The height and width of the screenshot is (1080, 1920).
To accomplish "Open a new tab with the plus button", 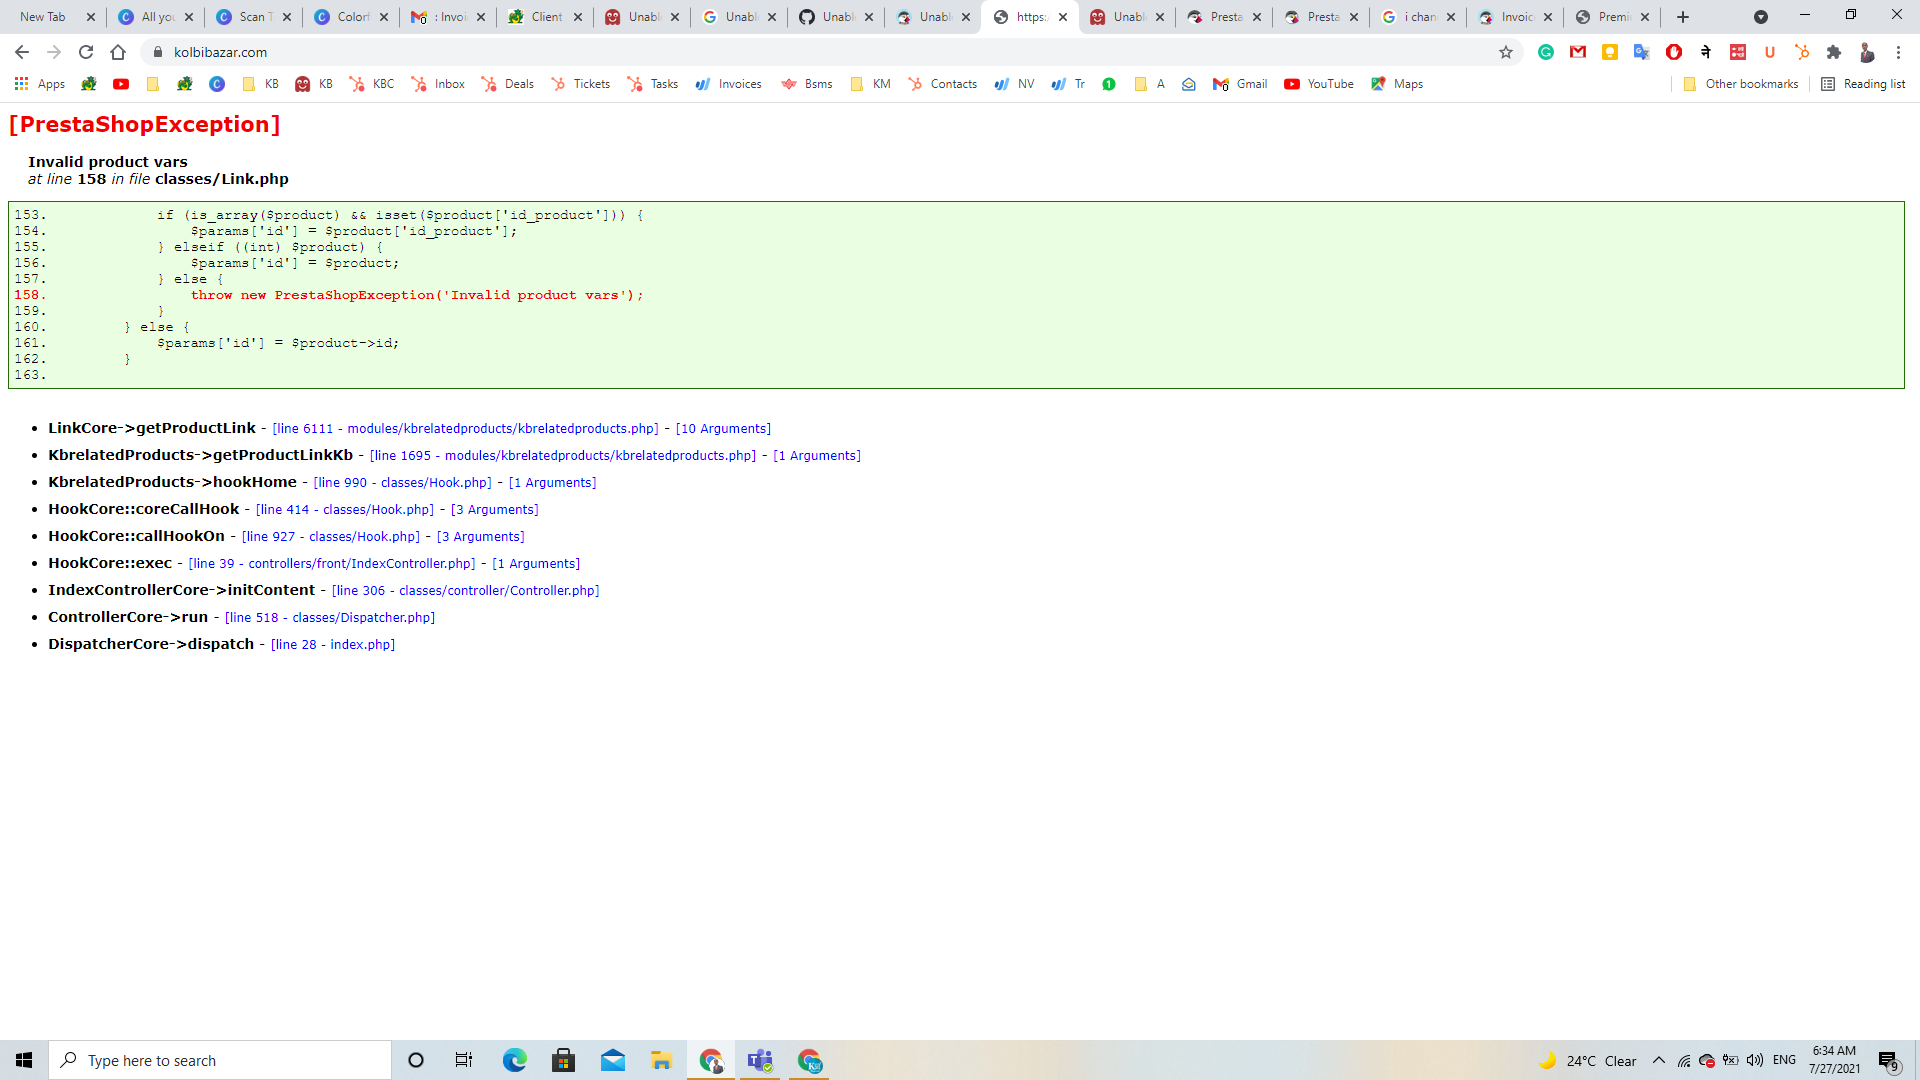I will 1683,17.
